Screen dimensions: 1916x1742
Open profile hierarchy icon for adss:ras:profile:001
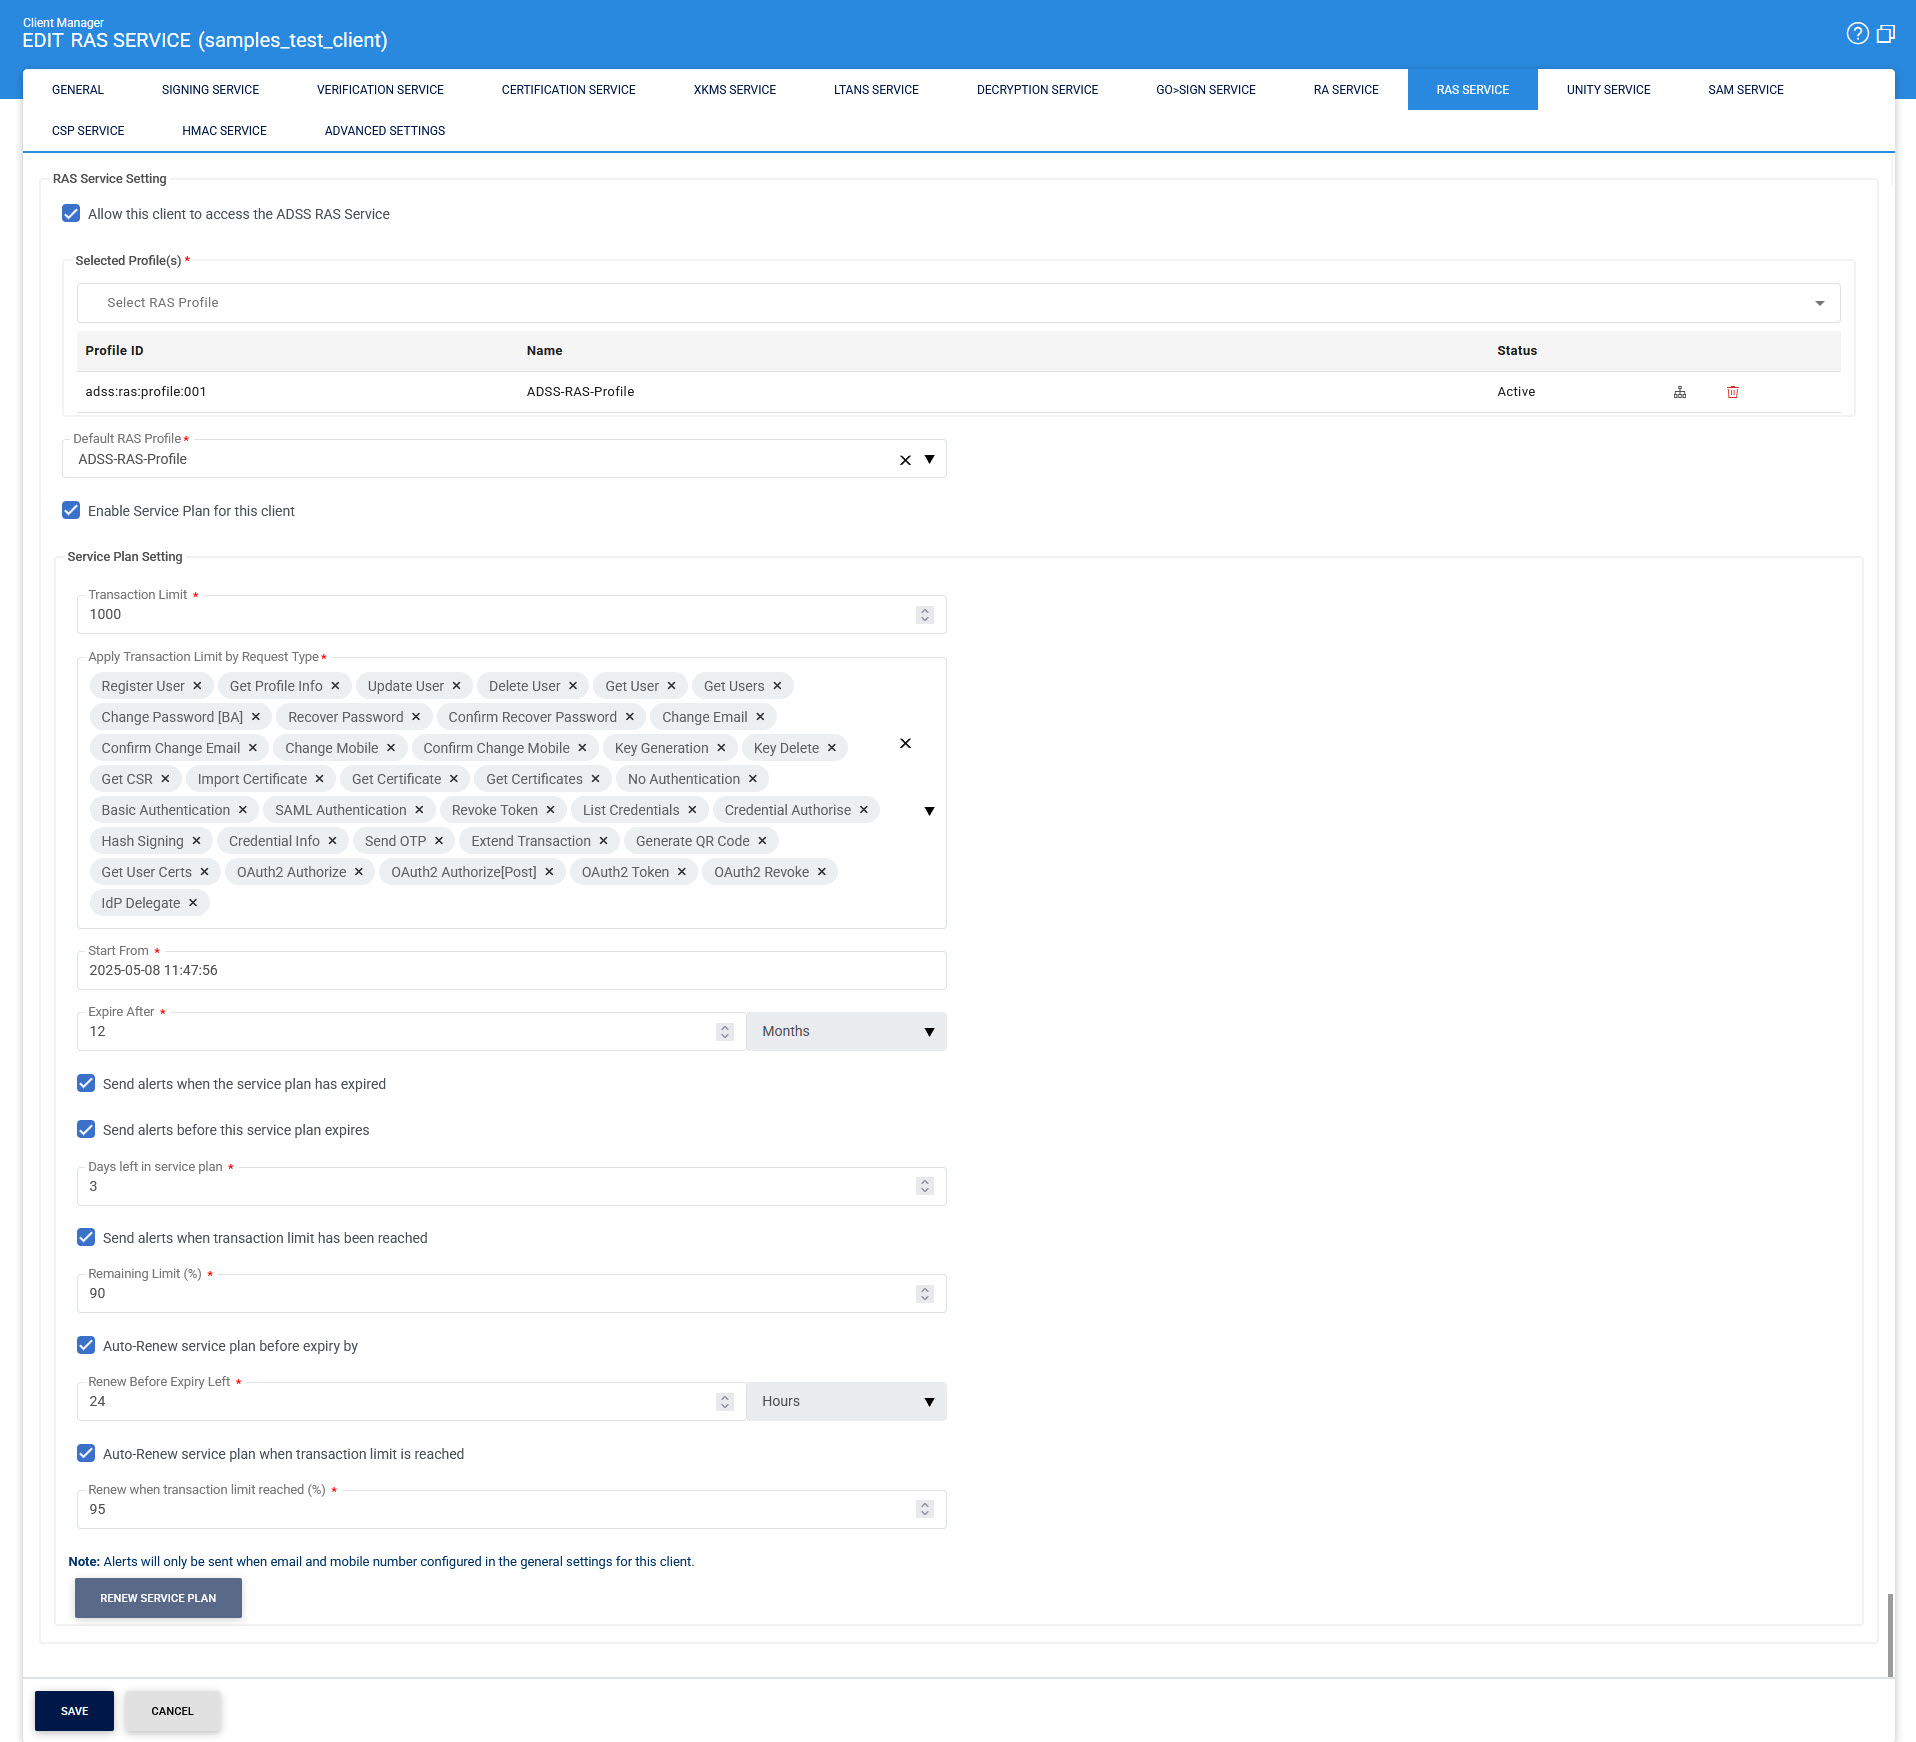point(1680,392)
